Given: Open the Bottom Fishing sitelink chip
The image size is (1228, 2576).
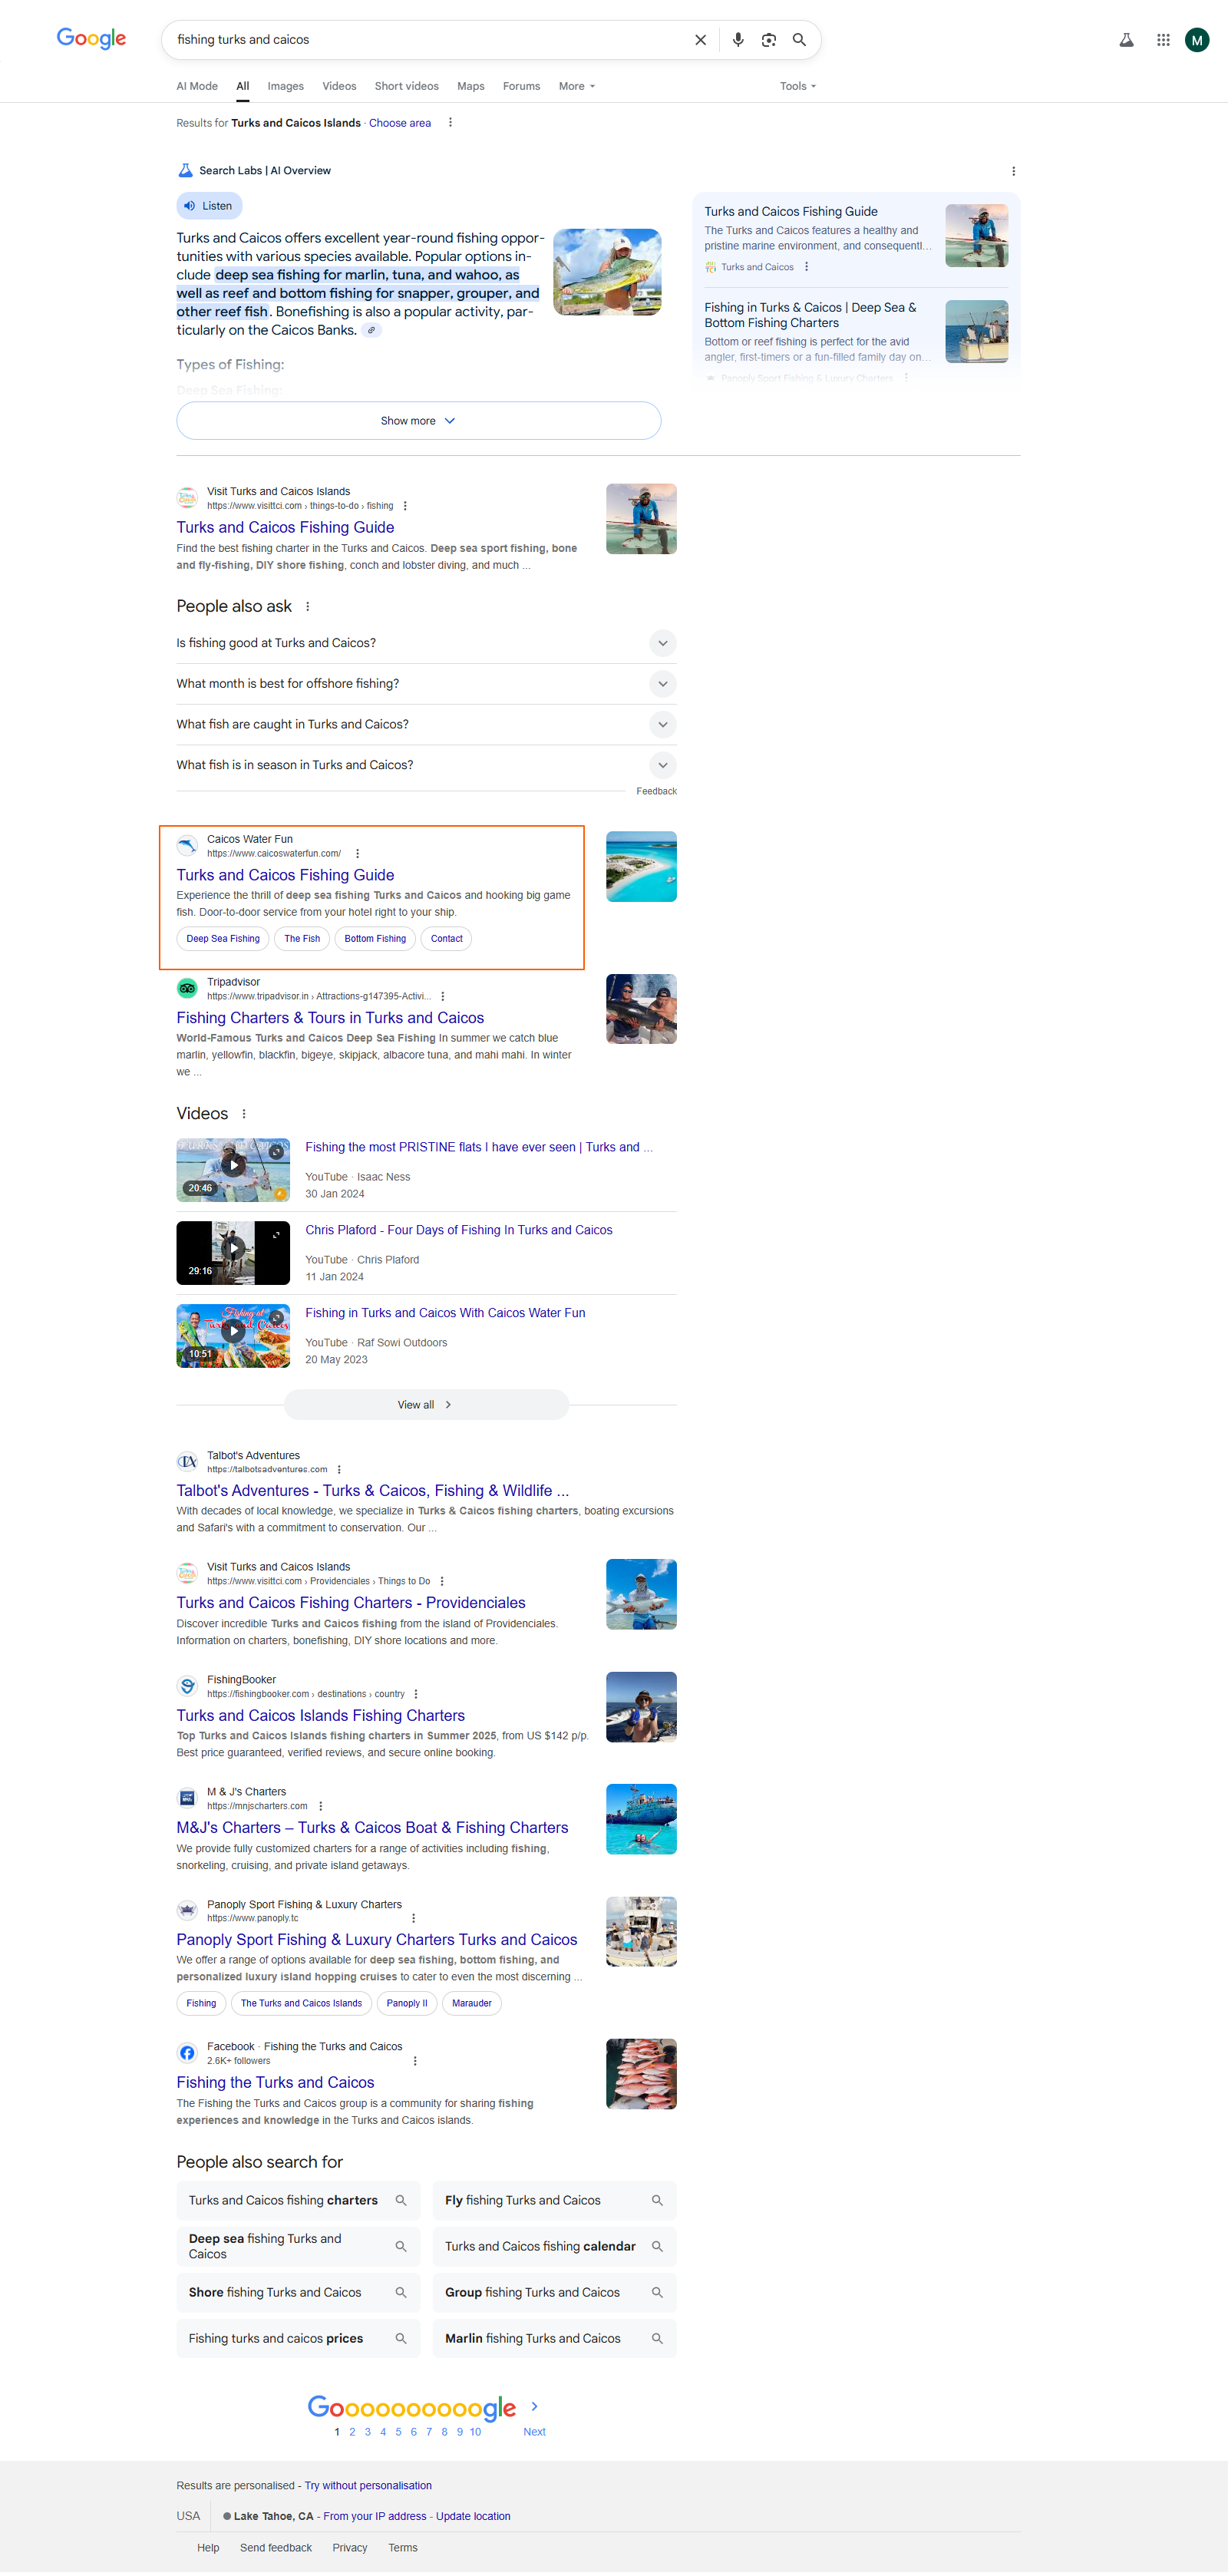Looking at the screenshot, I should (375, 939).
